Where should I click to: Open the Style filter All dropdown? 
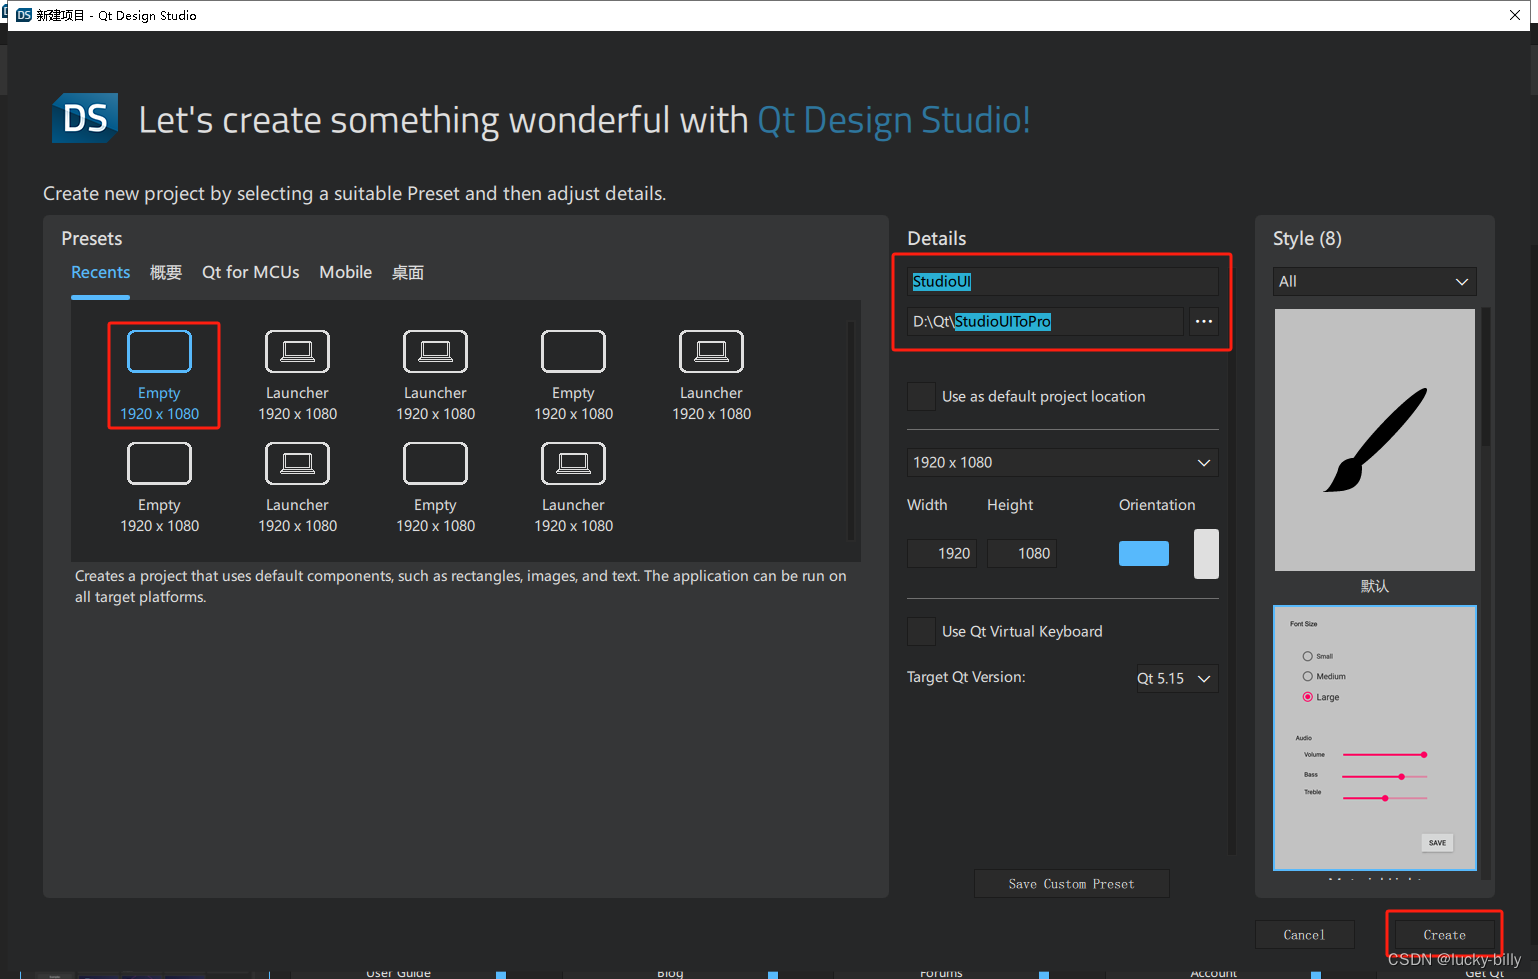(1375, 282)
